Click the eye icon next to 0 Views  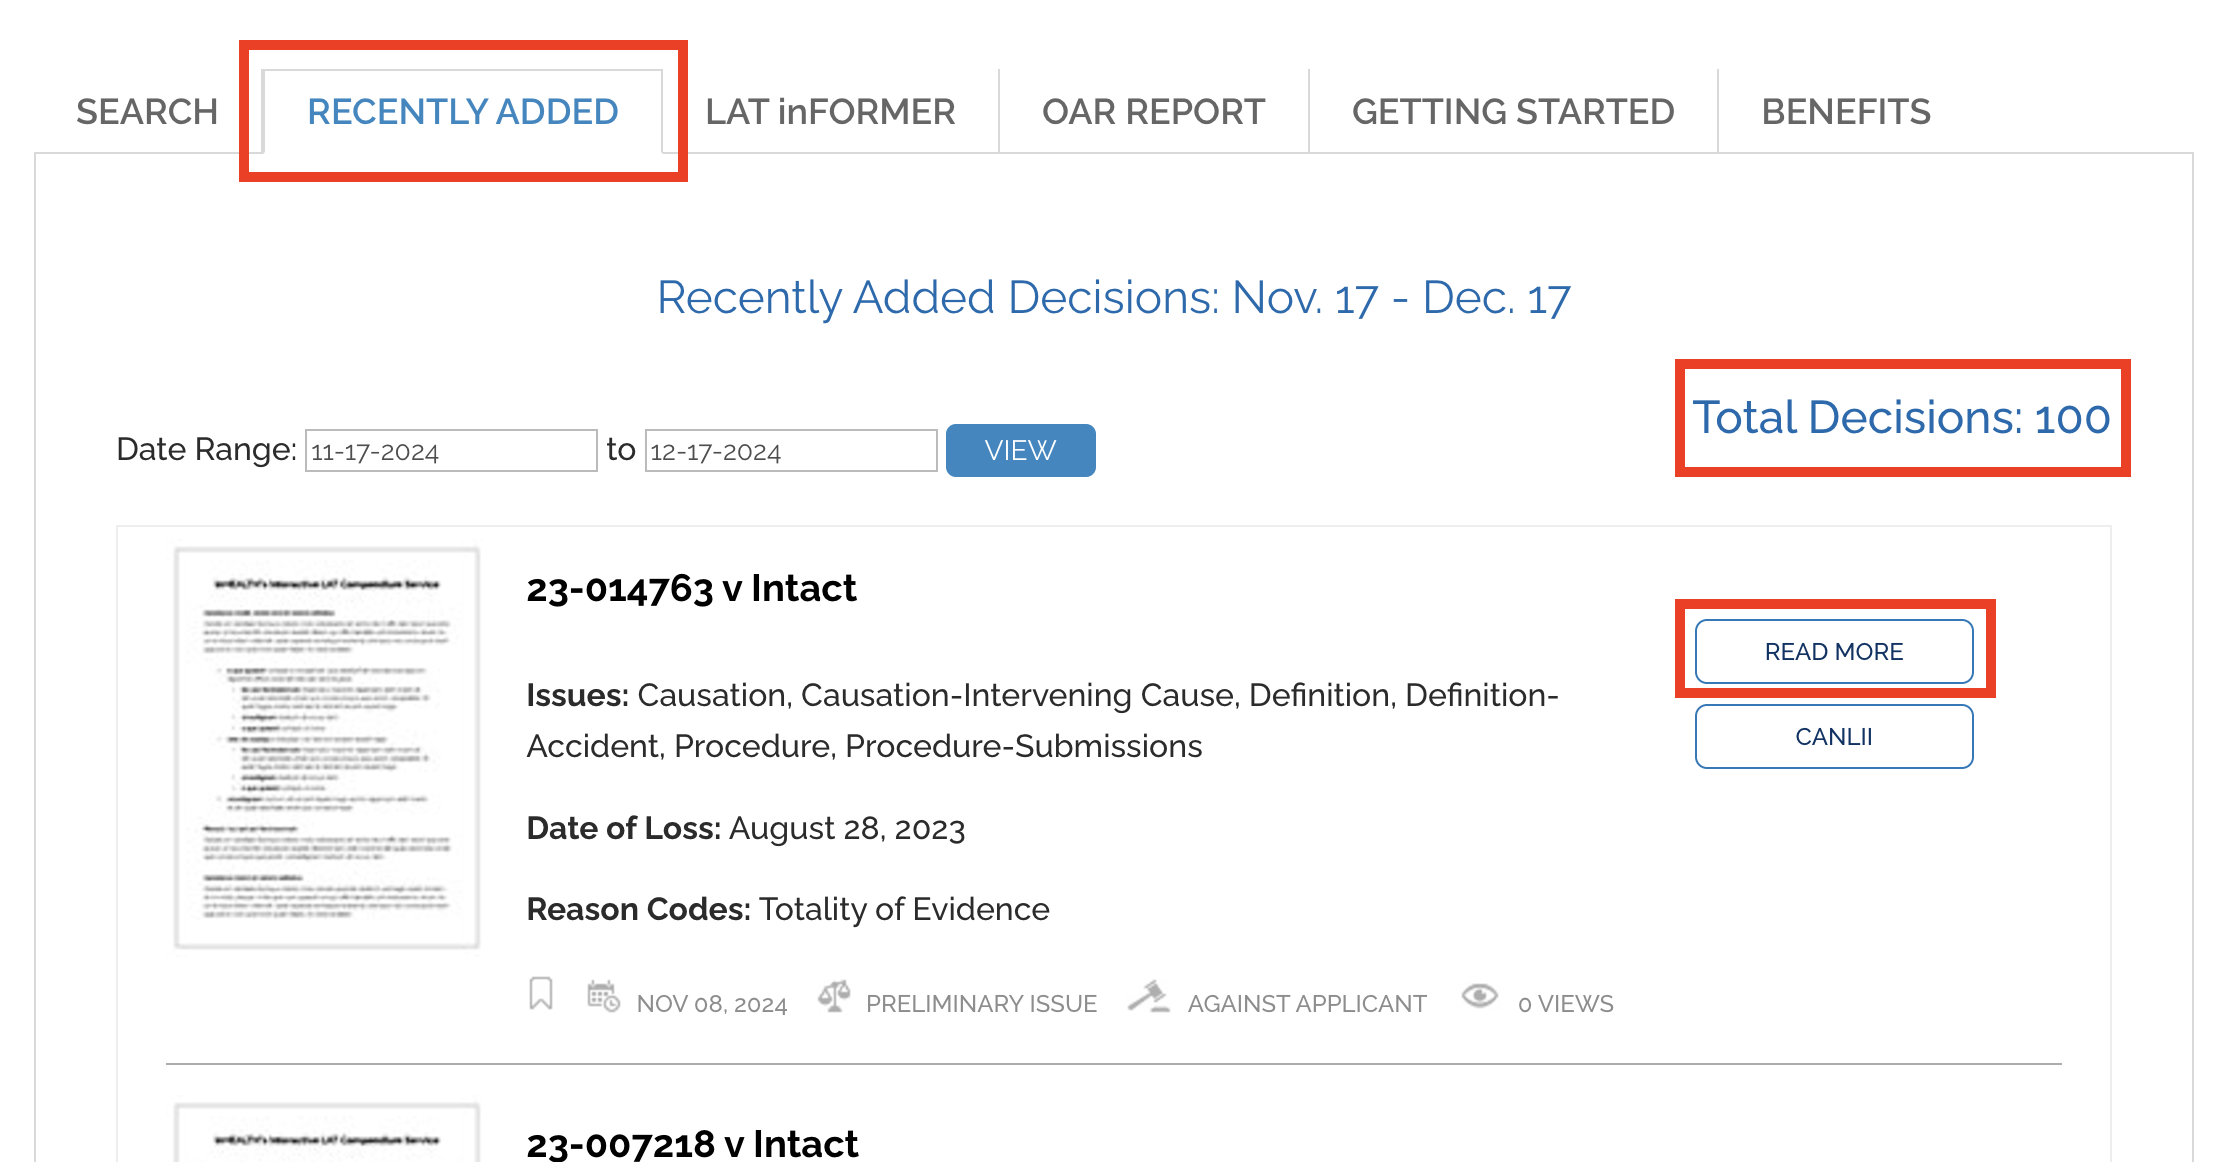[x=1479, y=996]
